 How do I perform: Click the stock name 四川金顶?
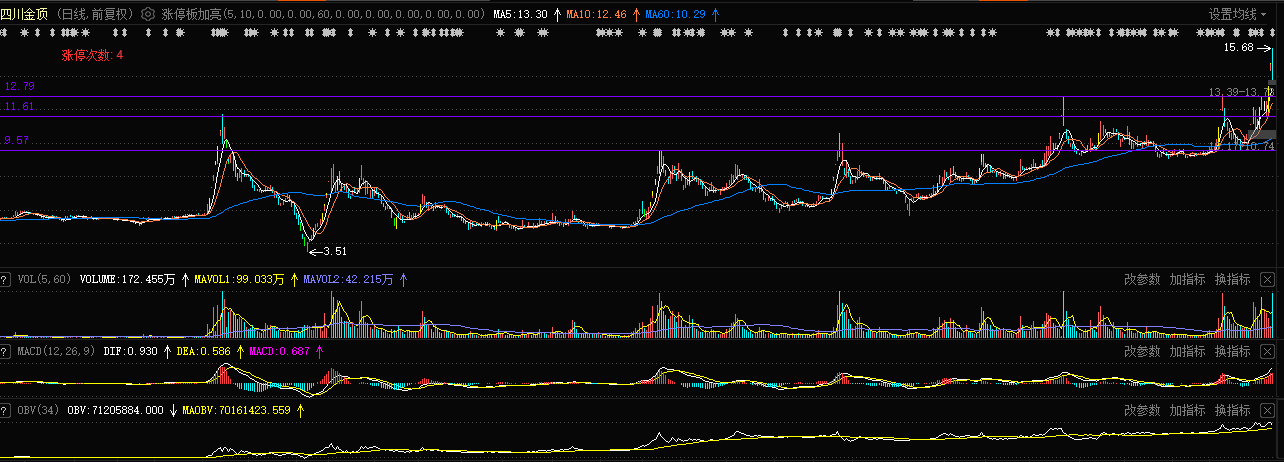tap(24, 14)
